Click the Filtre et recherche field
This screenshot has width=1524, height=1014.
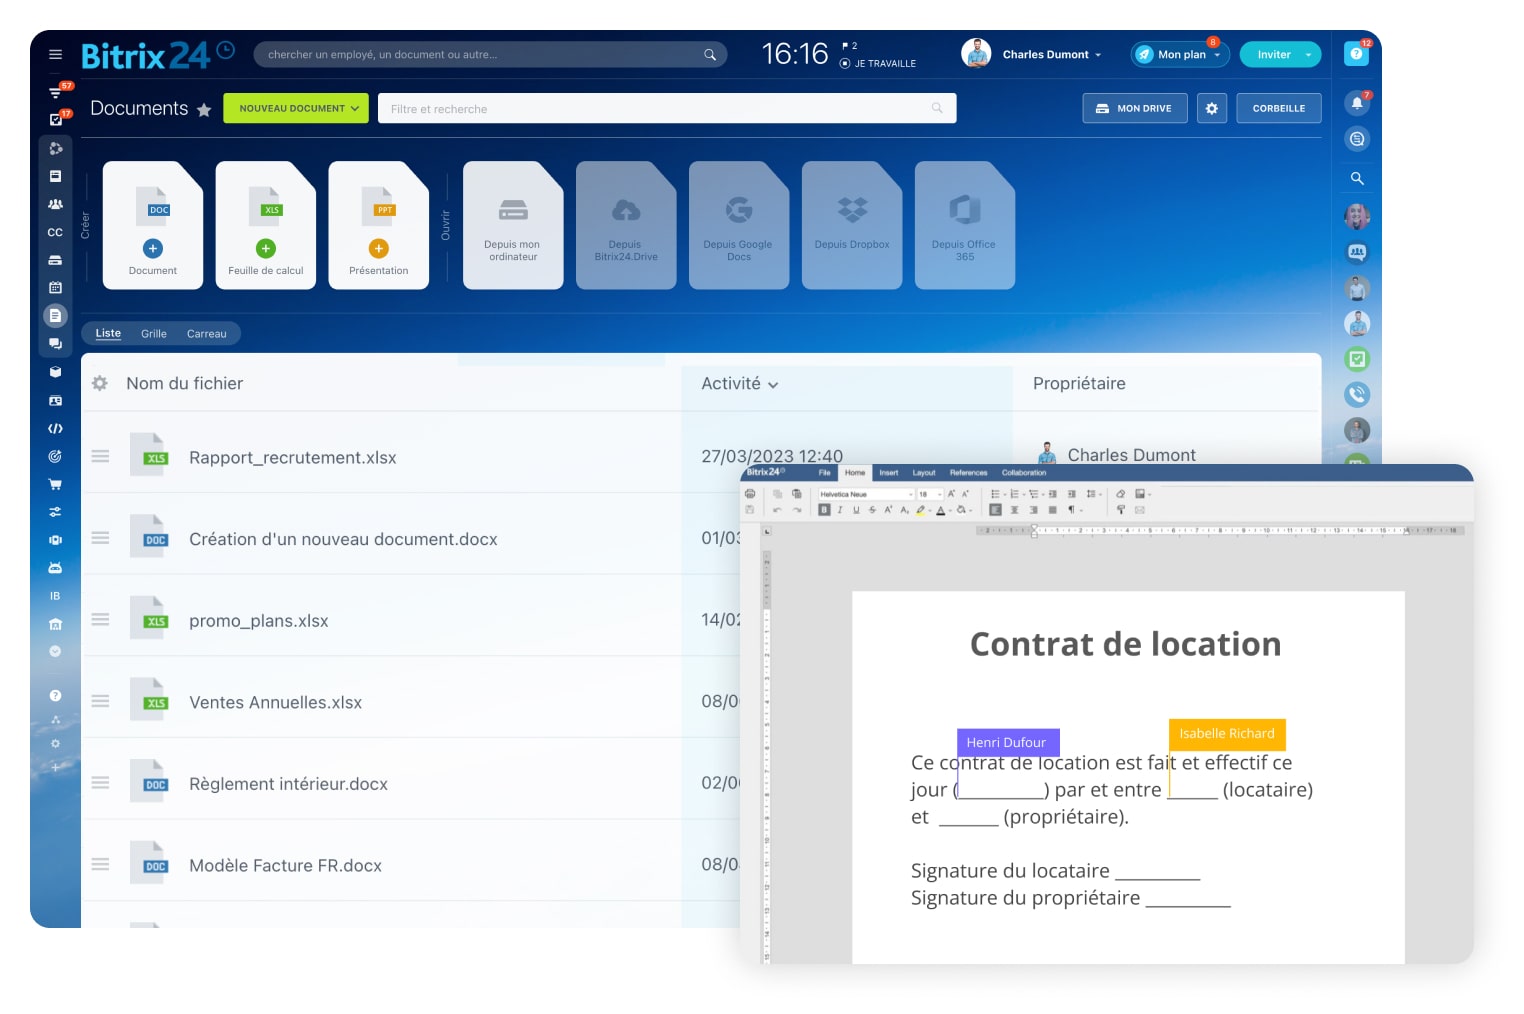[660, 109]
